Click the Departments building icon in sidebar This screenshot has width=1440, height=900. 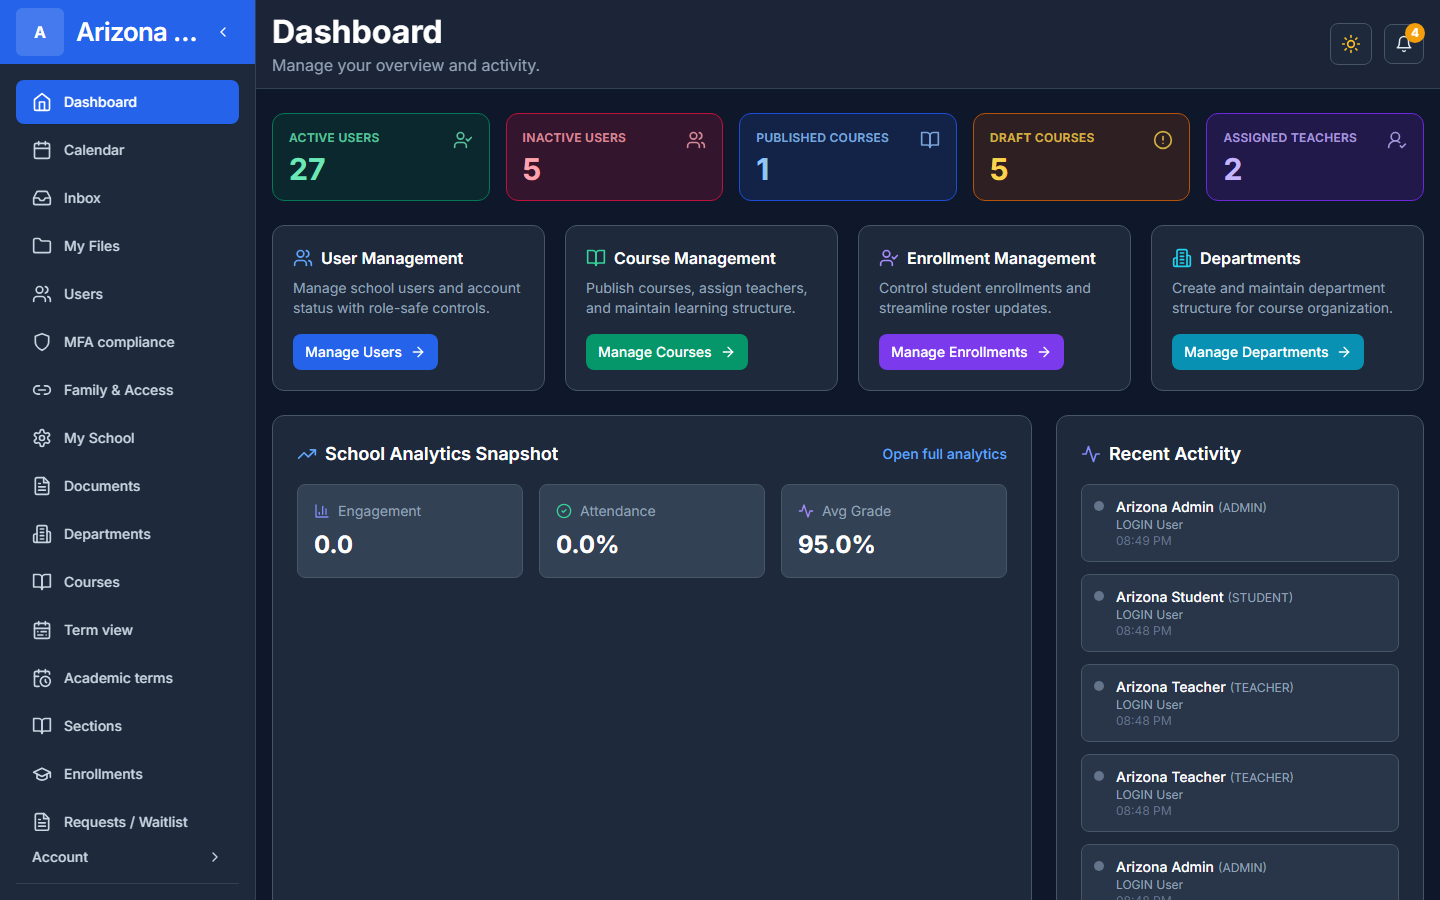pyautogui.click(x=42, y=534)
